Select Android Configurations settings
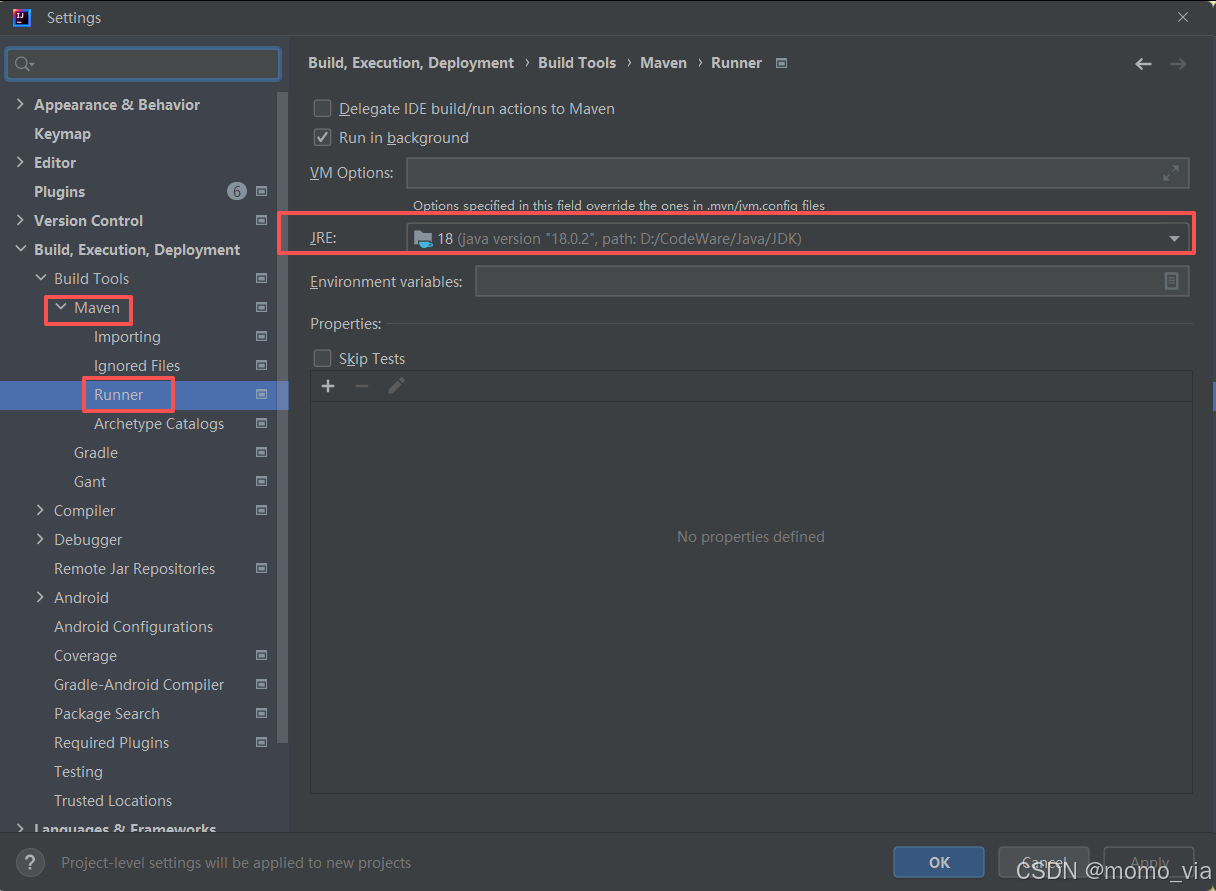1216x891 pixels. (x=133, y=626)
